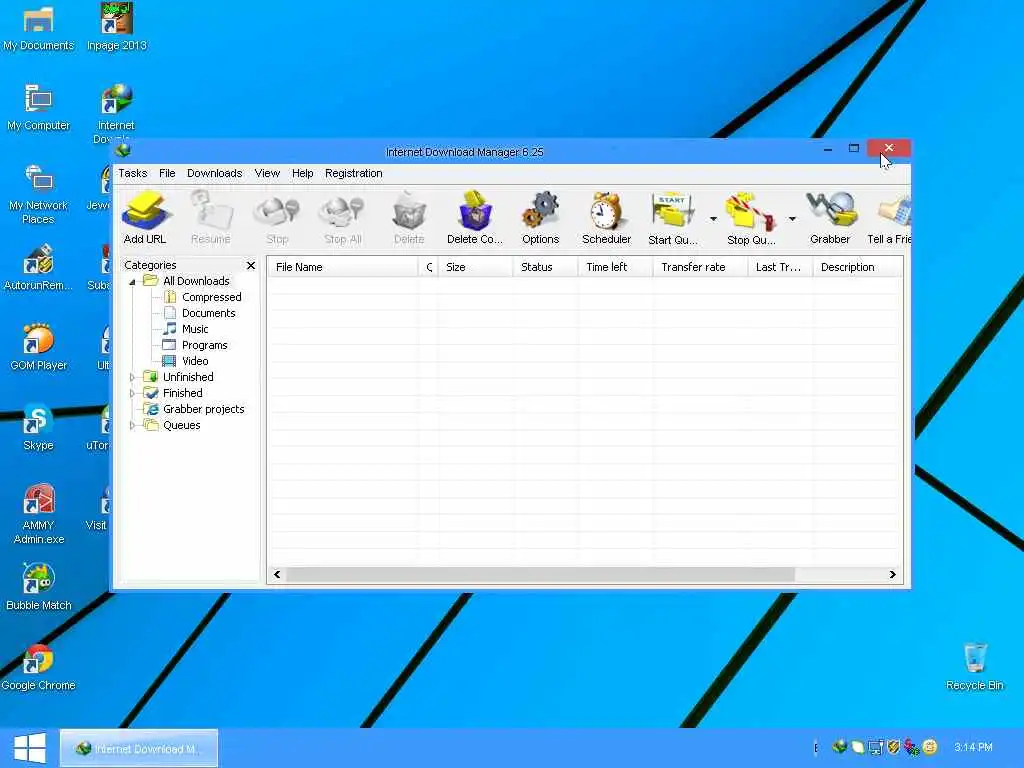Click the Tell a Friend toolbar icon
The image size is (1024, 768).
[889, 218]
